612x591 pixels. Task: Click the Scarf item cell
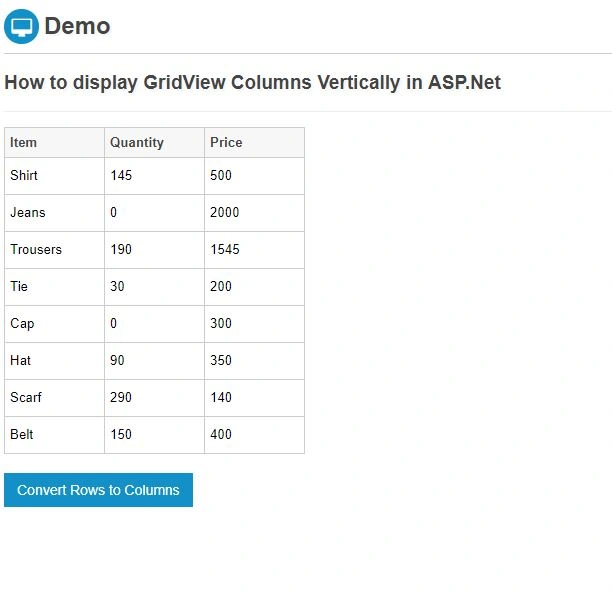coord(54,398)
